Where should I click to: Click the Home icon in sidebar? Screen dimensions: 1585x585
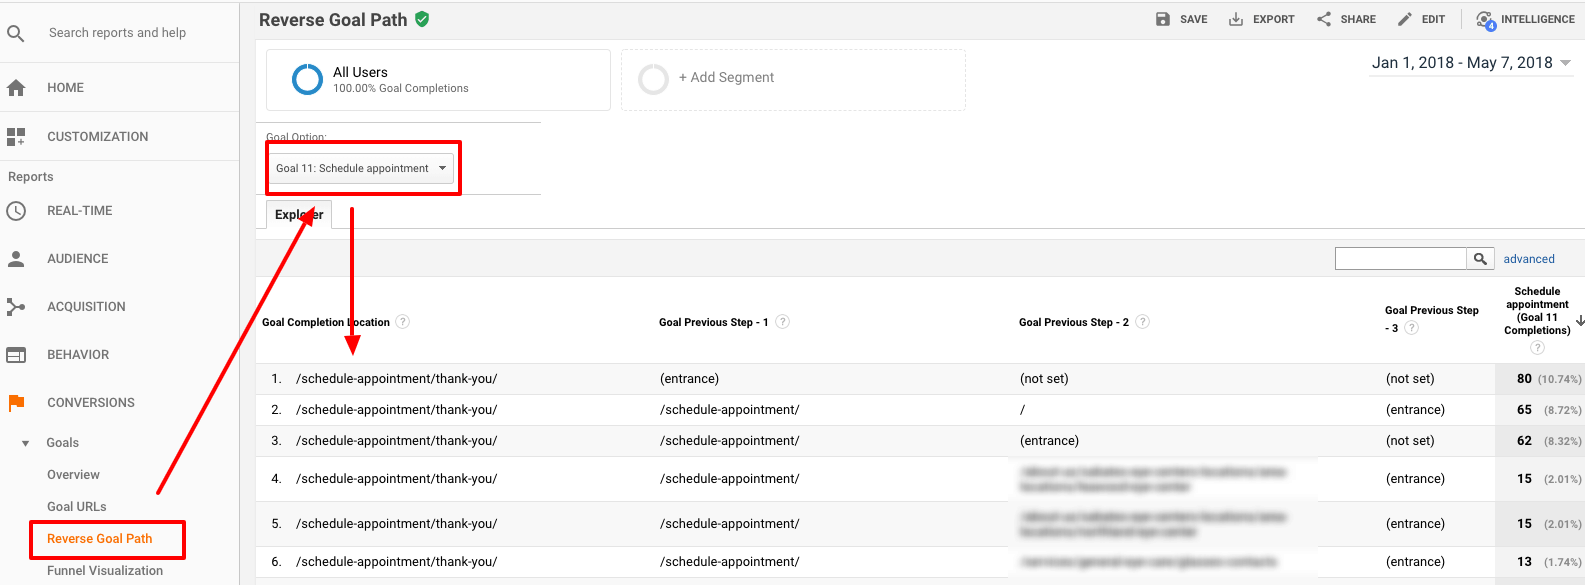pyautogui.click(x=16, y=88)
